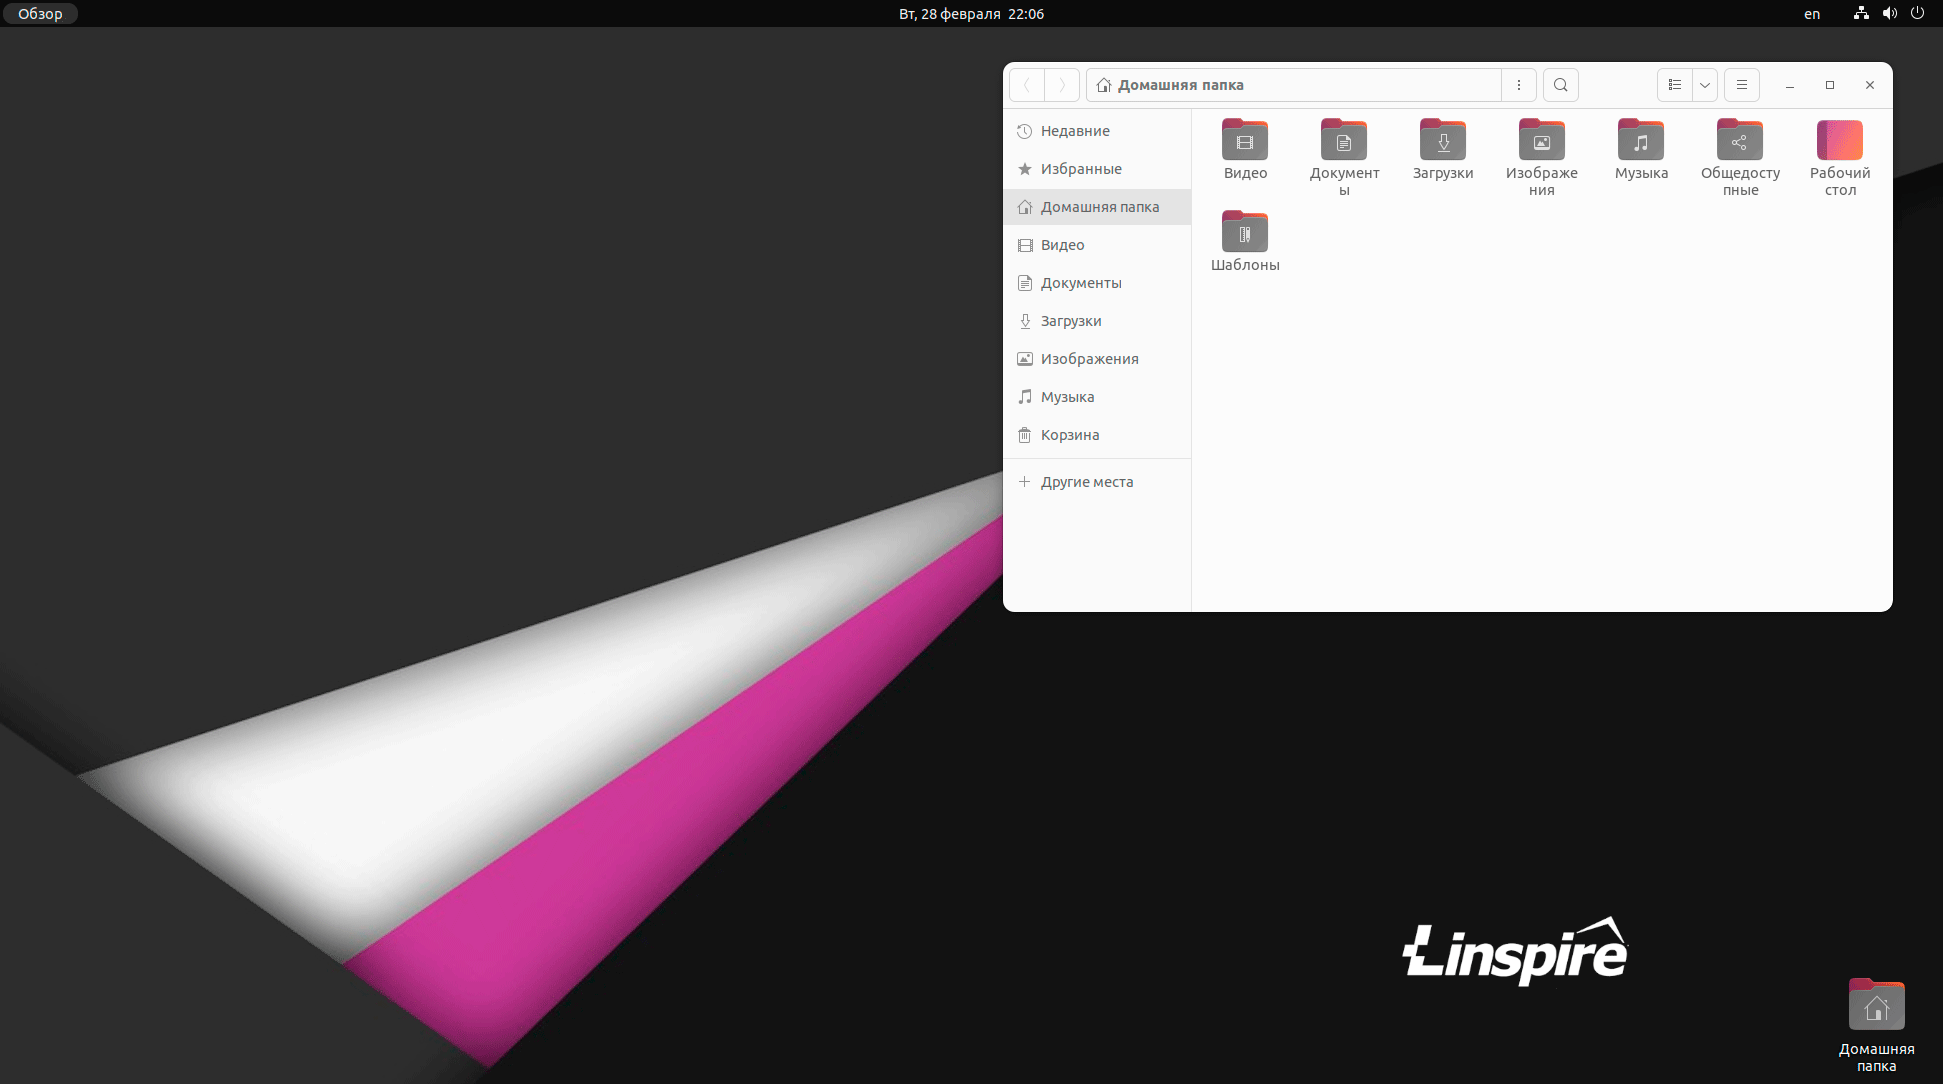Screen dimensions: 1943x1084
Task: Open the Музыка folder icon
Action: pos(1640,142)
